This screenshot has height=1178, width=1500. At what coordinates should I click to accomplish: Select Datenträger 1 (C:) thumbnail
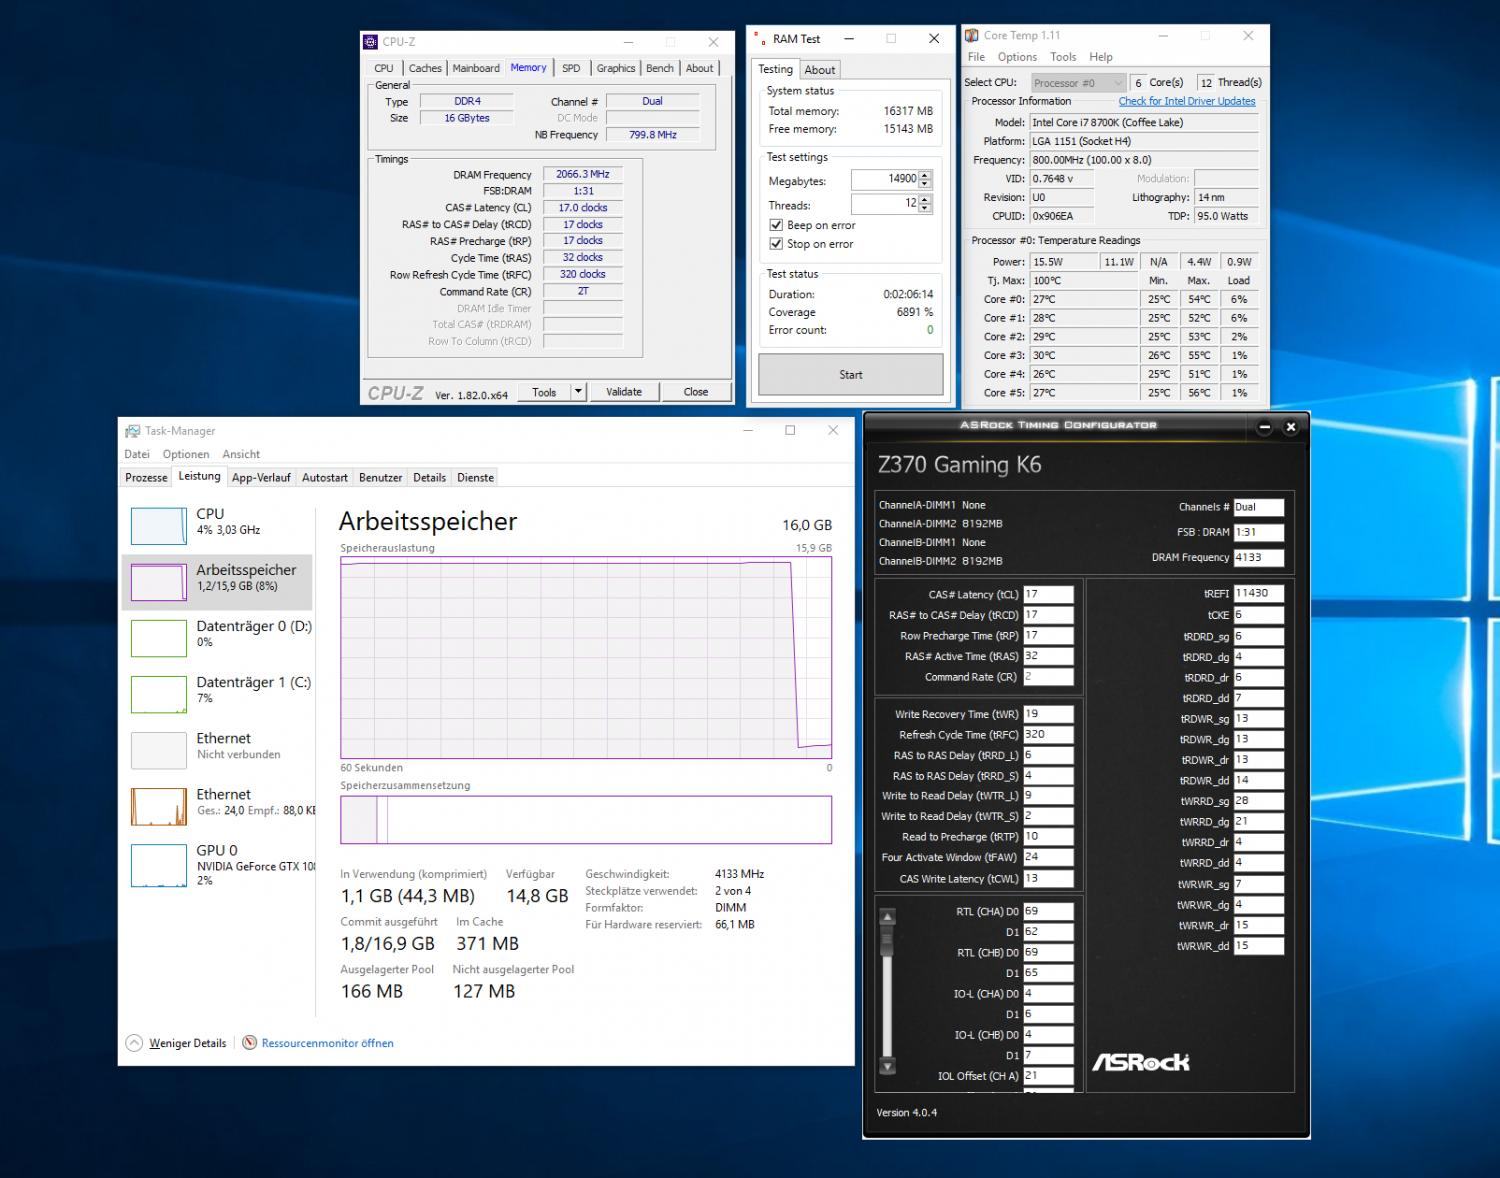coord(159,694)
